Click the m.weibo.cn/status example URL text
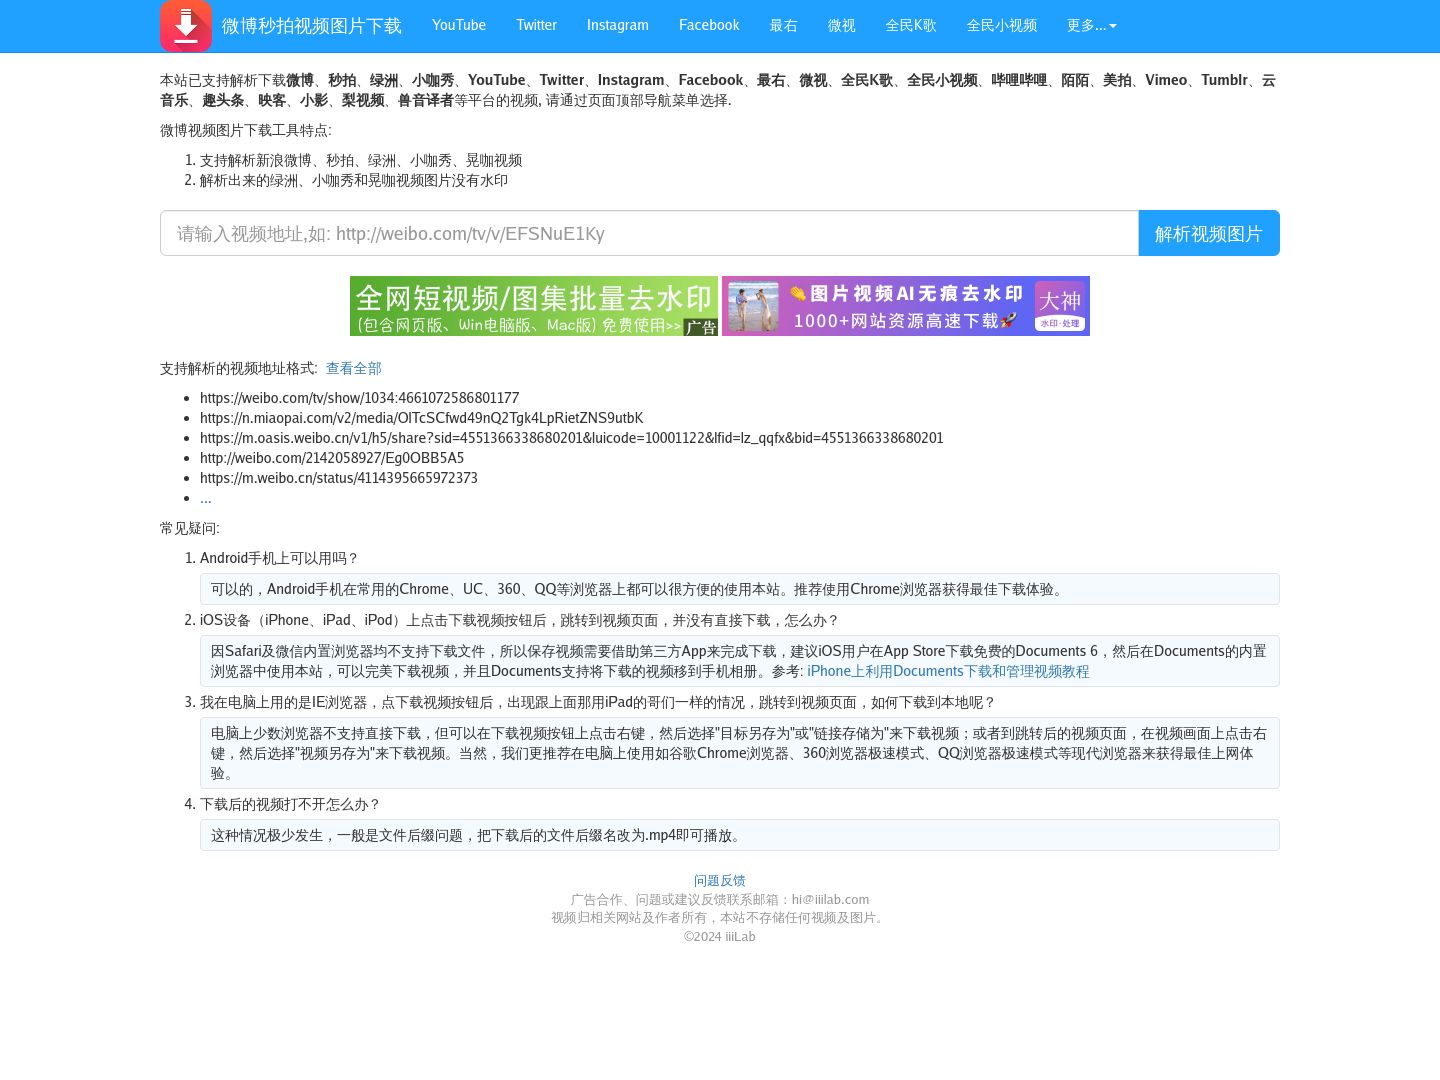Image resolution: width=1440 pixels, height=1080 pixels. tap(339, 478)
